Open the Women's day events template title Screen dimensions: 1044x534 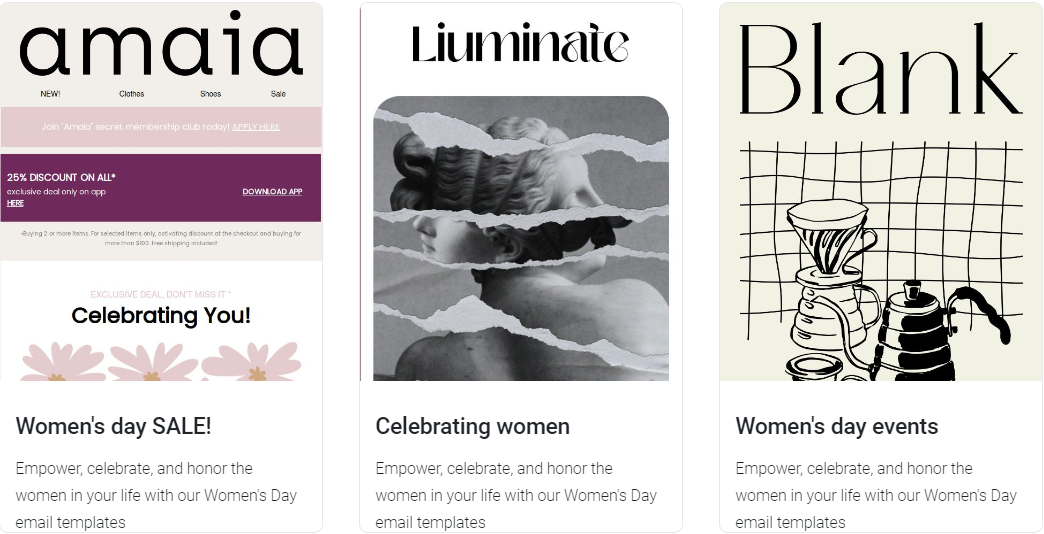tap(837, 426)
